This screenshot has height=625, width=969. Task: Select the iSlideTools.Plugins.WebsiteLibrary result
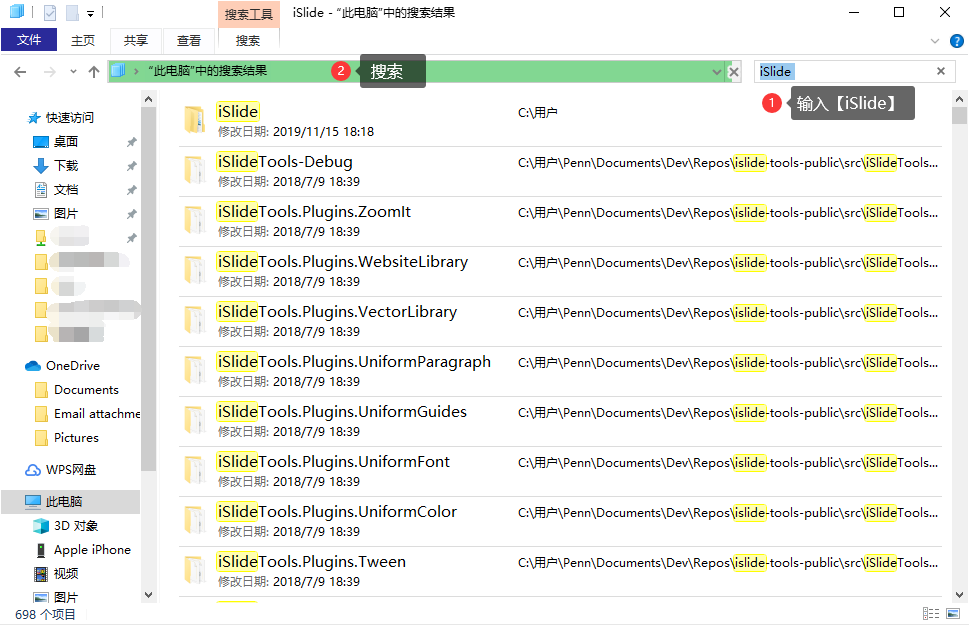pyautogui.click(x=560, y=271)
